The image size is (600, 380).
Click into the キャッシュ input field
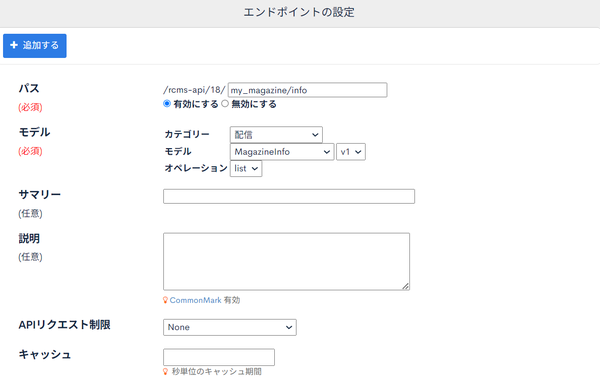tap(219, 357)
